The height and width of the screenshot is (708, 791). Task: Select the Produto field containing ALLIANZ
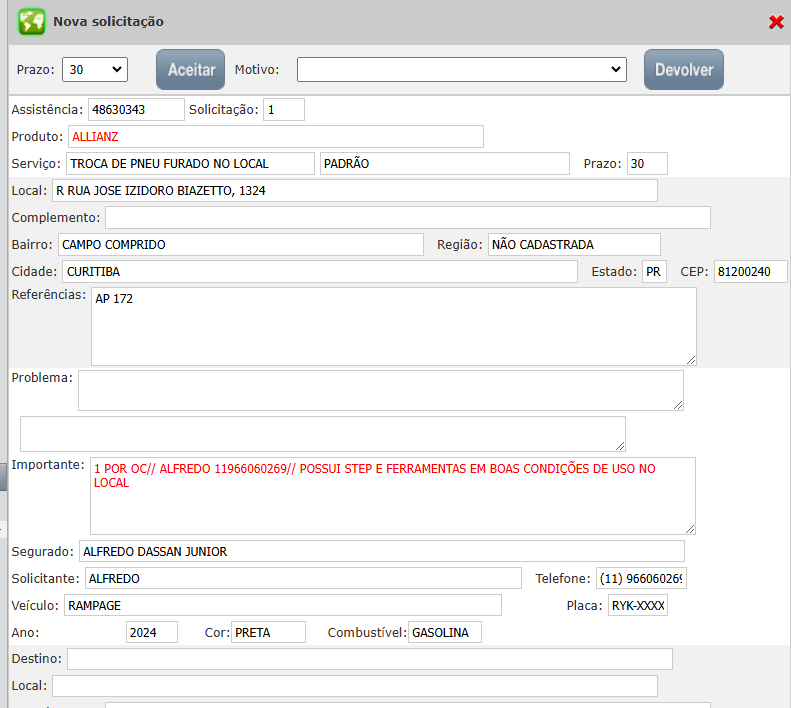pos(275,136)
